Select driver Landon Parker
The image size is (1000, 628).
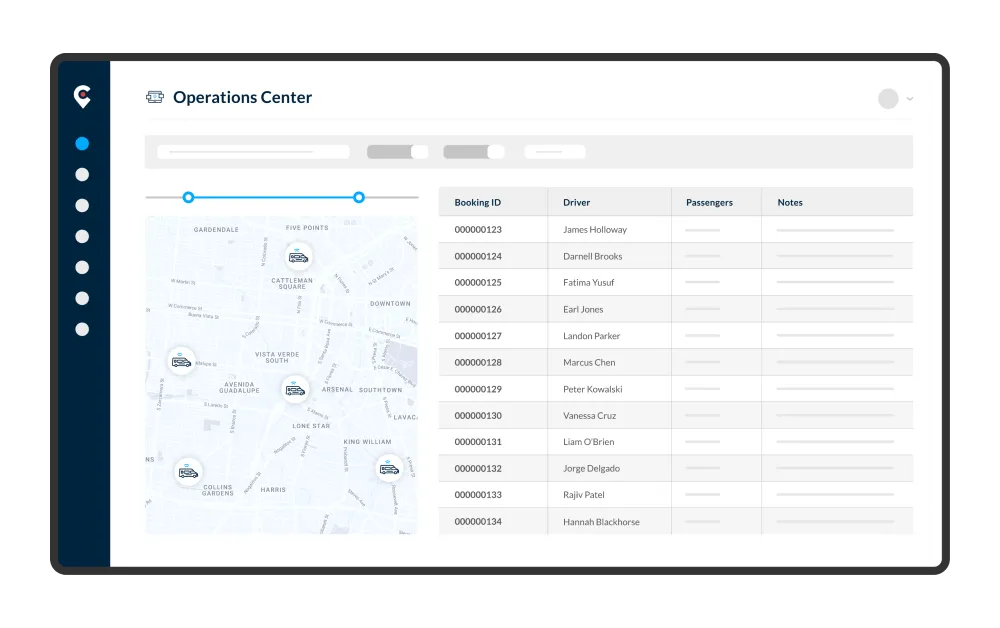coord(591,336)
